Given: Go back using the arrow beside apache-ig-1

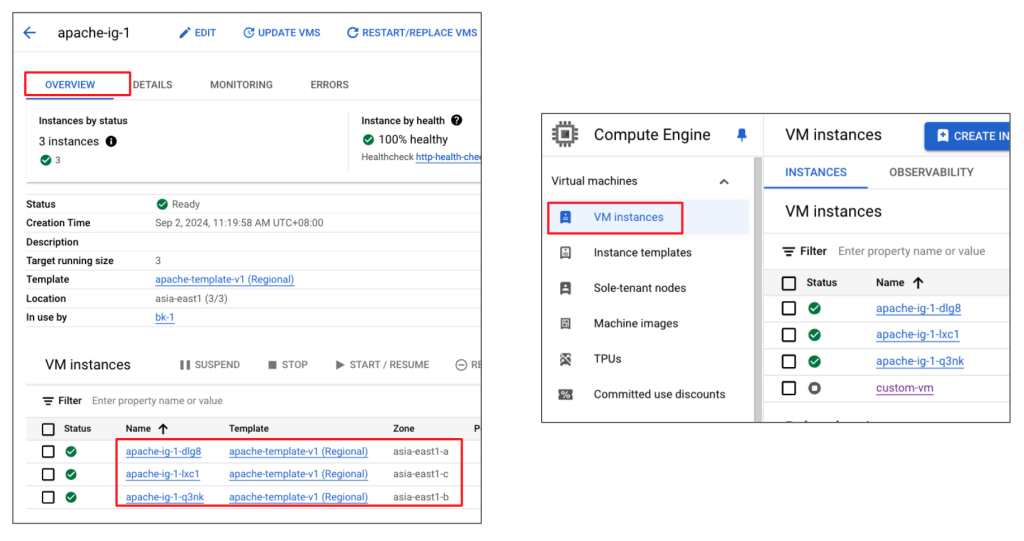Looking at the screenshot, I should pyautogui.click(x=30, y=33).
